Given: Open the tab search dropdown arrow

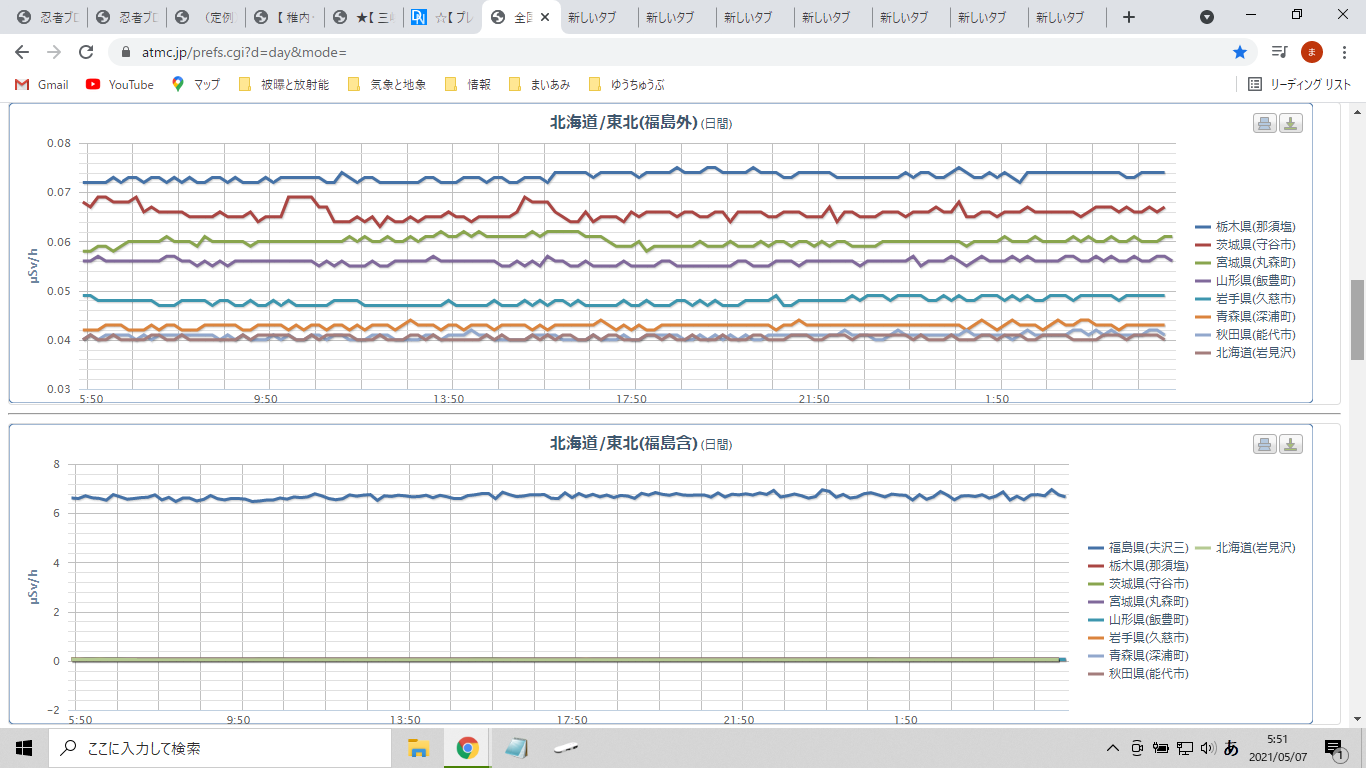Looking at the screenshot, I should point(1207,17).
